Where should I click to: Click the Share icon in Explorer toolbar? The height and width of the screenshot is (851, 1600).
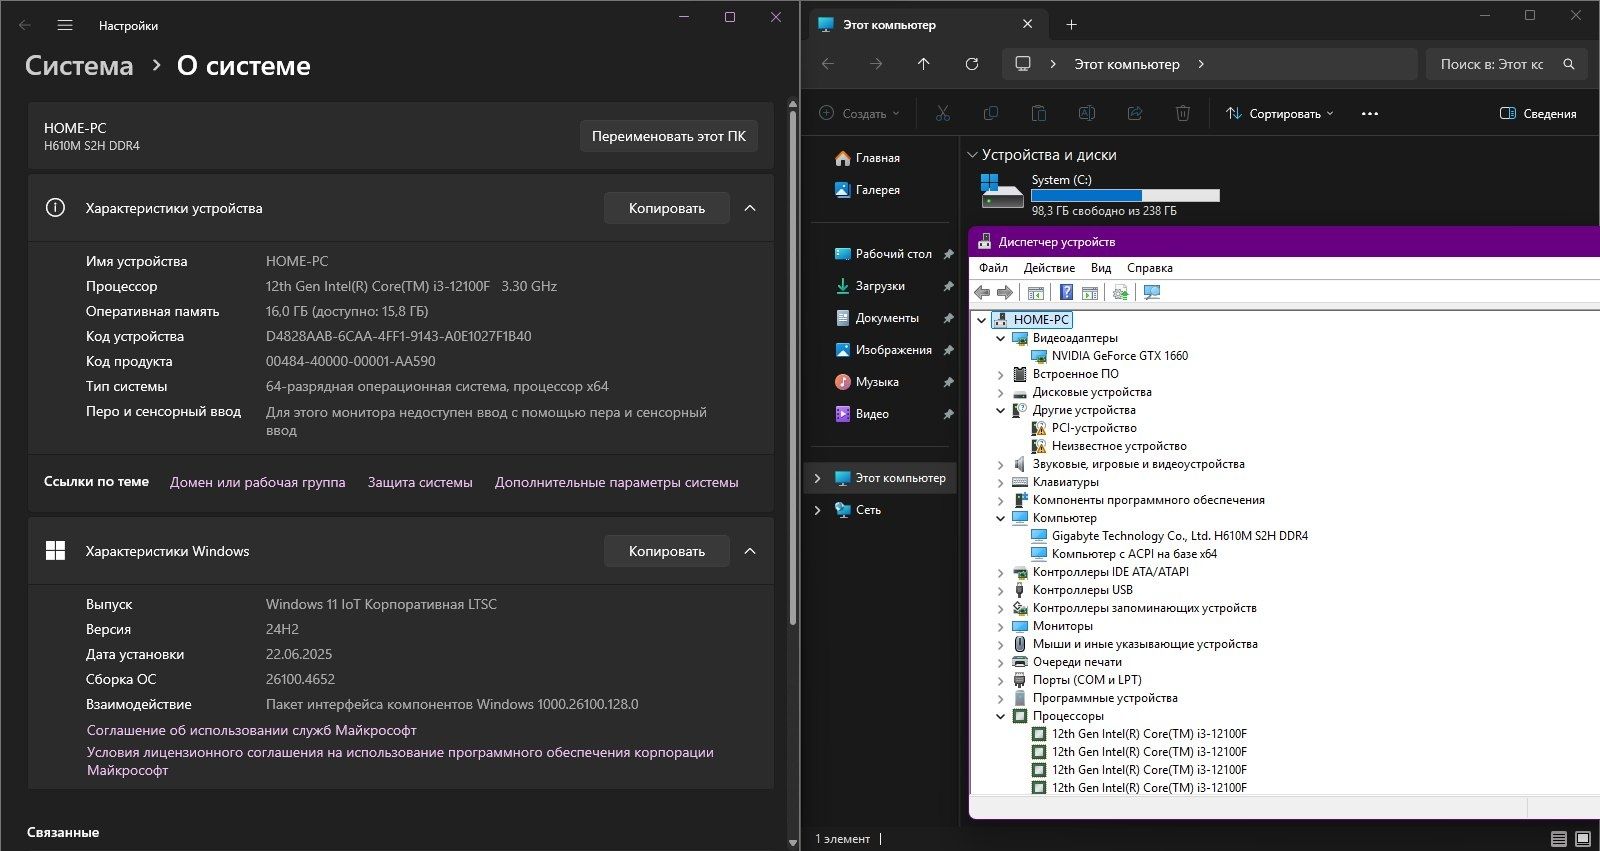pos(1134,113)
